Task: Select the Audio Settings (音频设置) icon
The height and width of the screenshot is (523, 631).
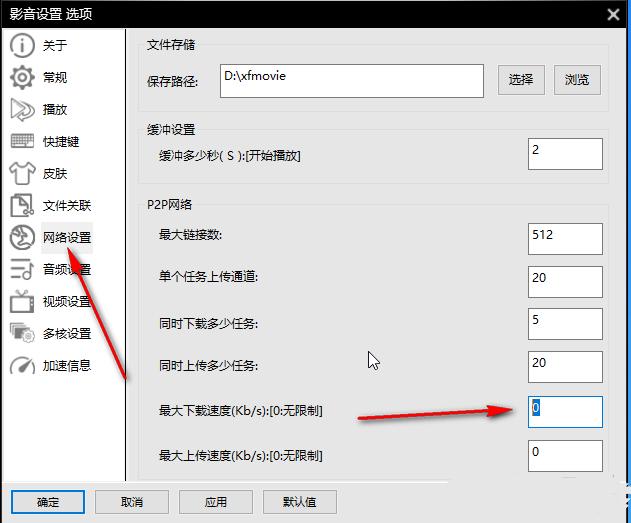Action: click(22, 270)
